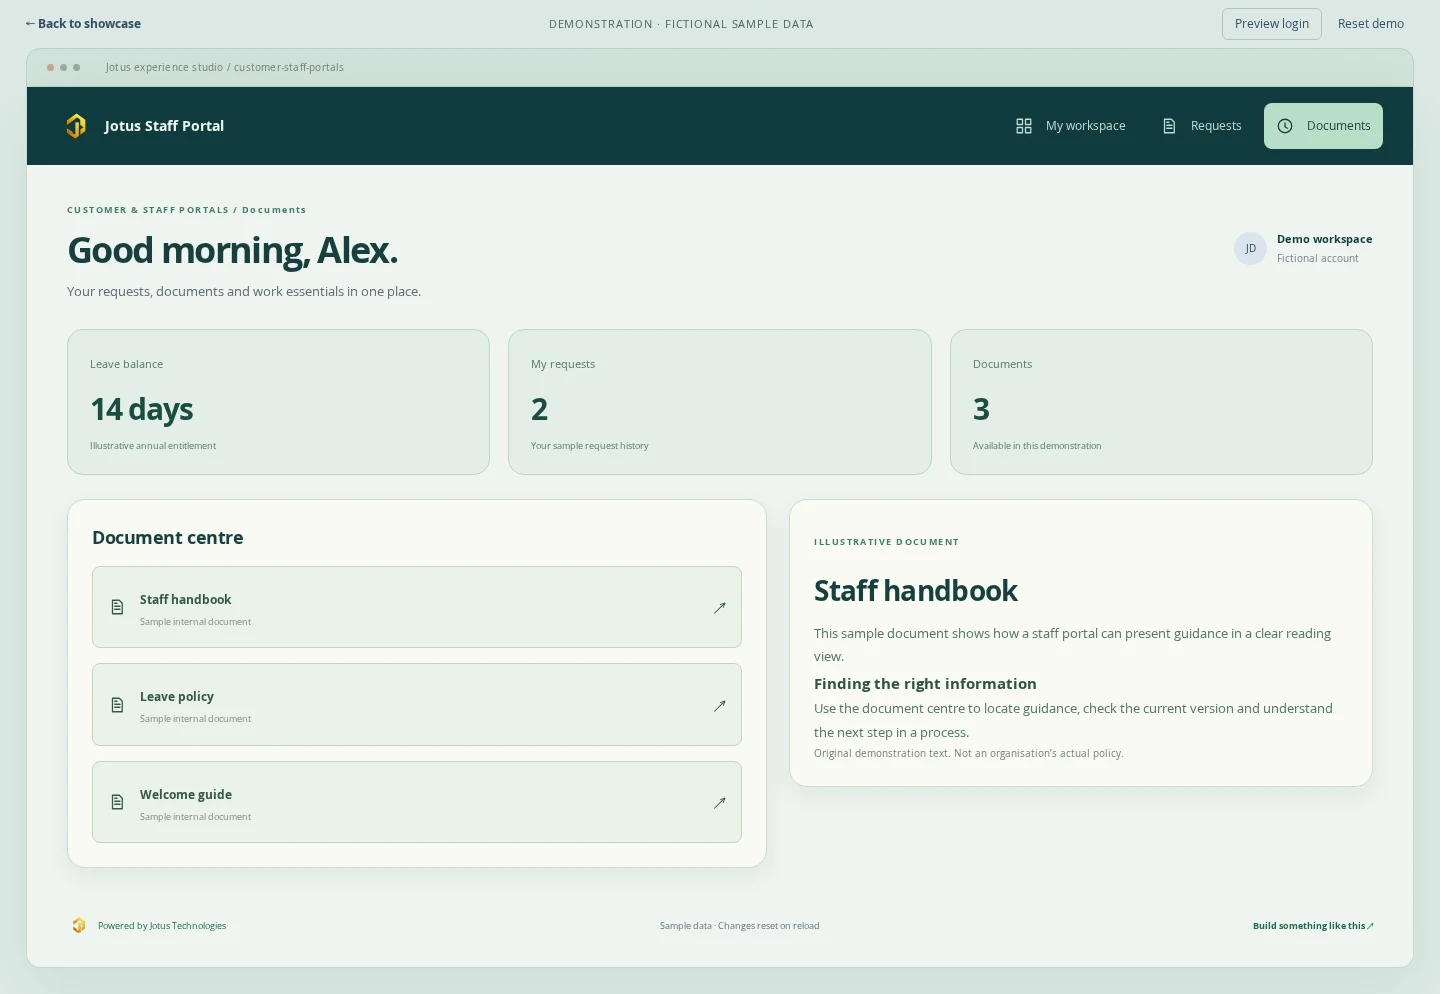Open the Leave balance card
The image size is (1440, 994).
[278, 402]
